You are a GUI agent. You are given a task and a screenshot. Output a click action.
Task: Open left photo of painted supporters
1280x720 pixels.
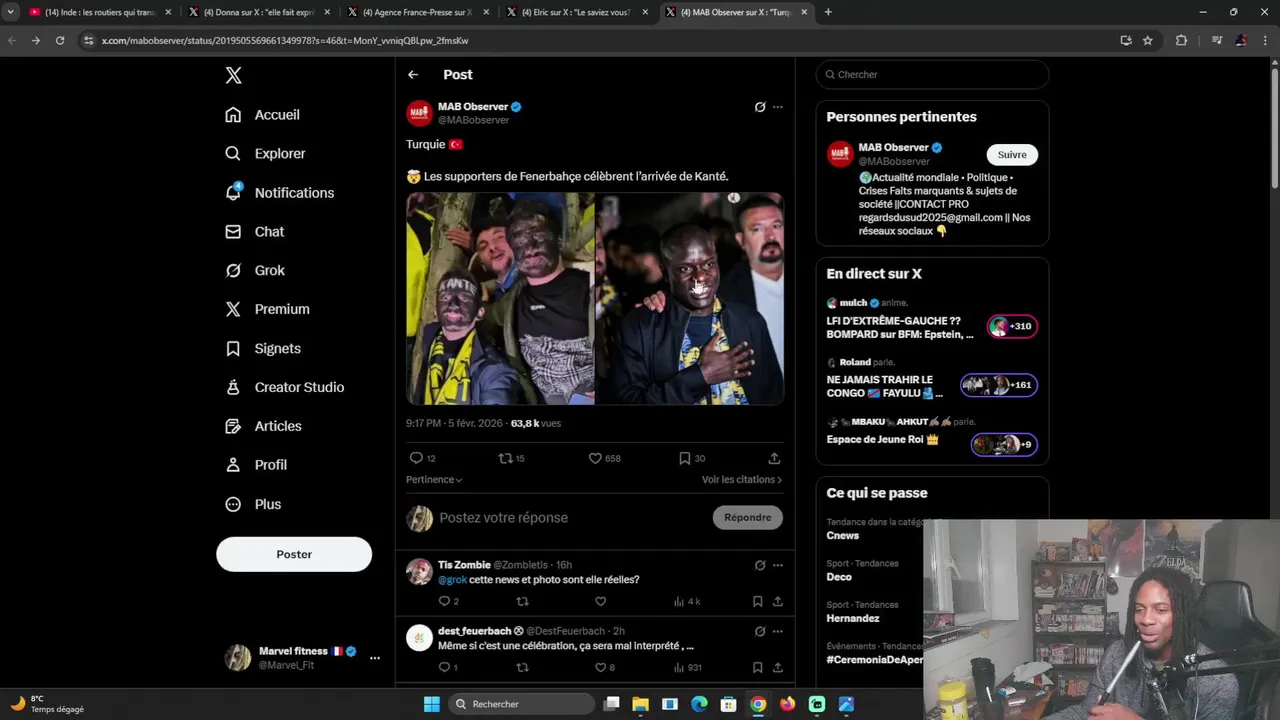pos(500,299)
